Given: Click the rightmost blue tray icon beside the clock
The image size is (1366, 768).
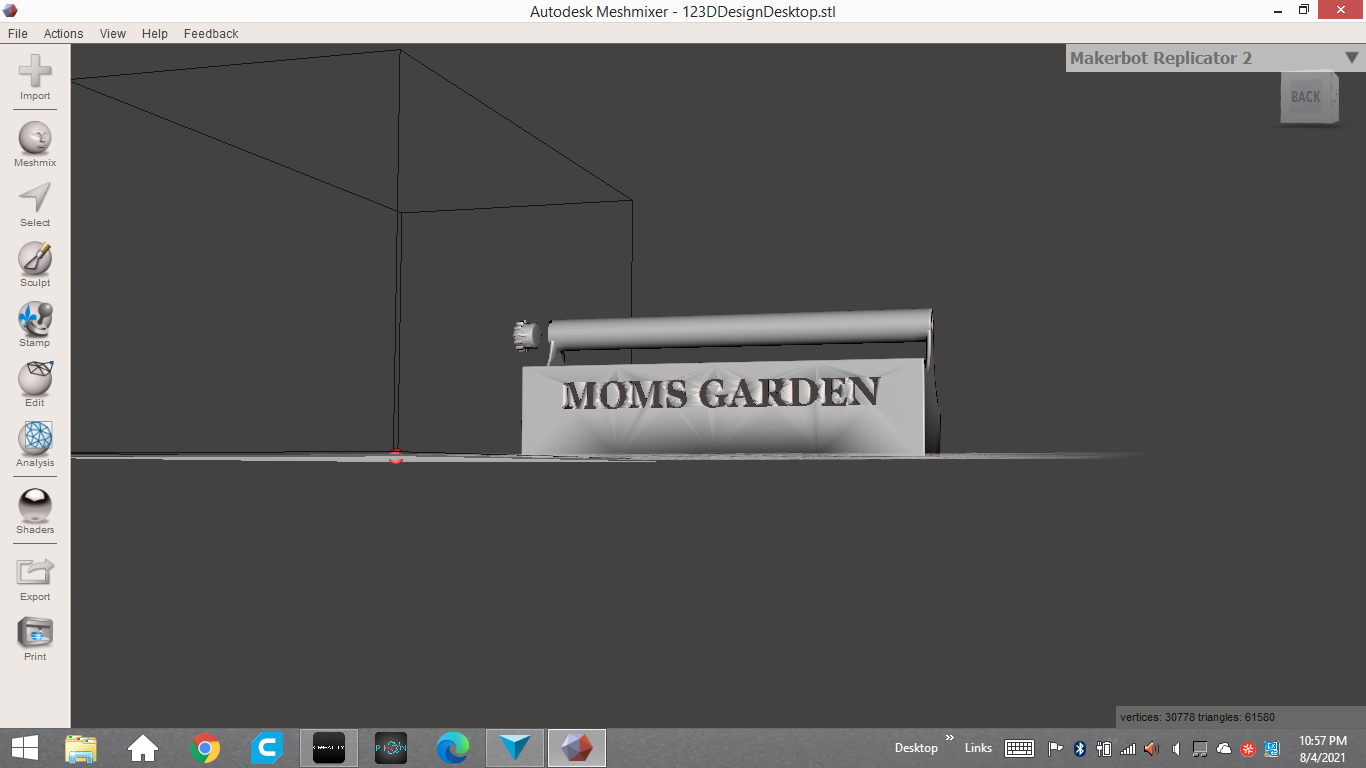Looking at the screenshot, I should (x=1272, y=748).
